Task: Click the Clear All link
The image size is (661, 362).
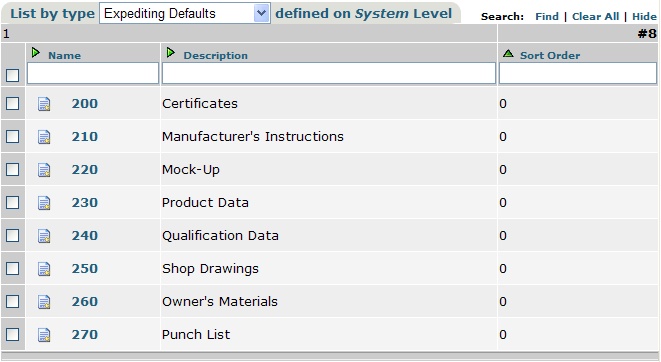Action: coord(595,16)
